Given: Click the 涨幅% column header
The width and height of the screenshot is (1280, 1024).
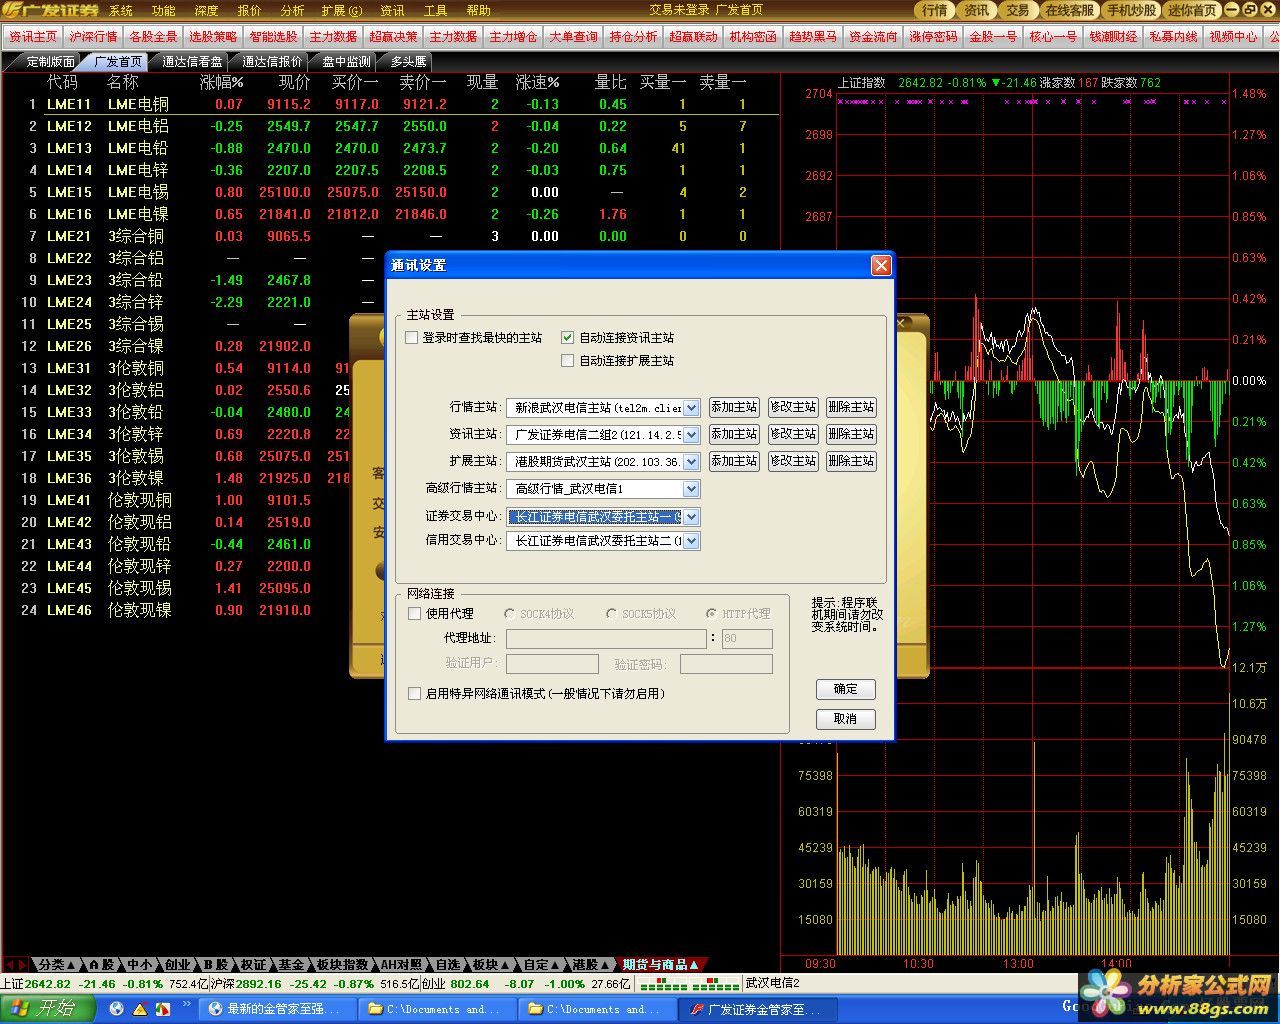Looking at the screenshot, I should [x=221, y=82].
